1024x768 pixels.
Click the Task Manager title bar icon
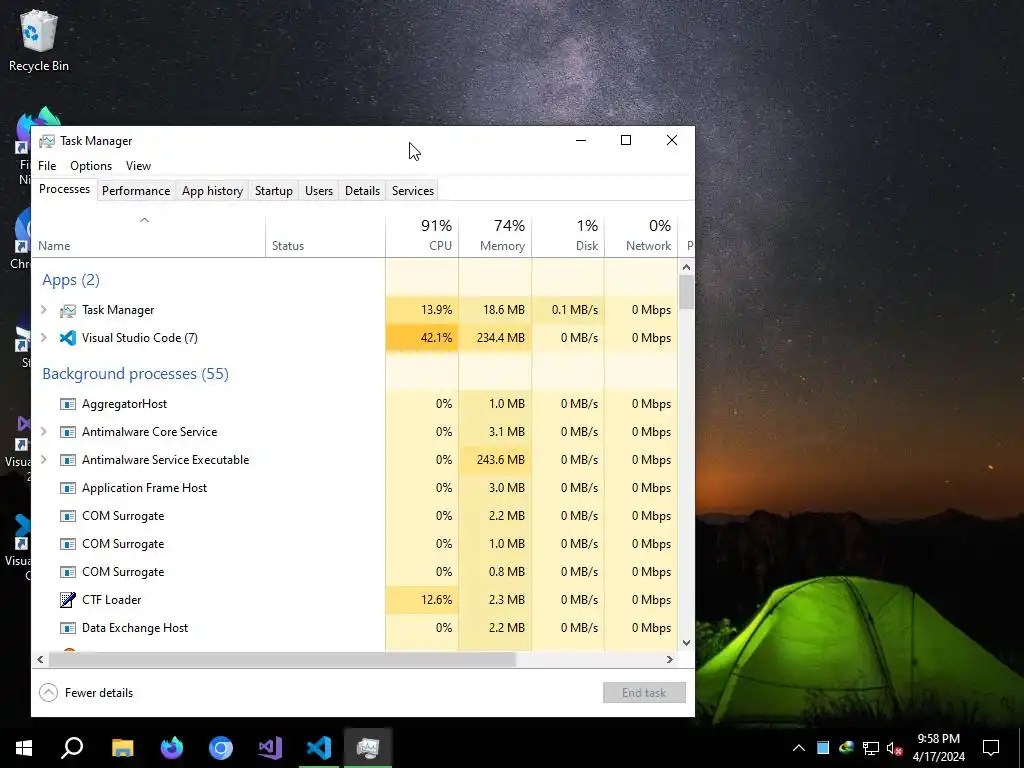46,141
